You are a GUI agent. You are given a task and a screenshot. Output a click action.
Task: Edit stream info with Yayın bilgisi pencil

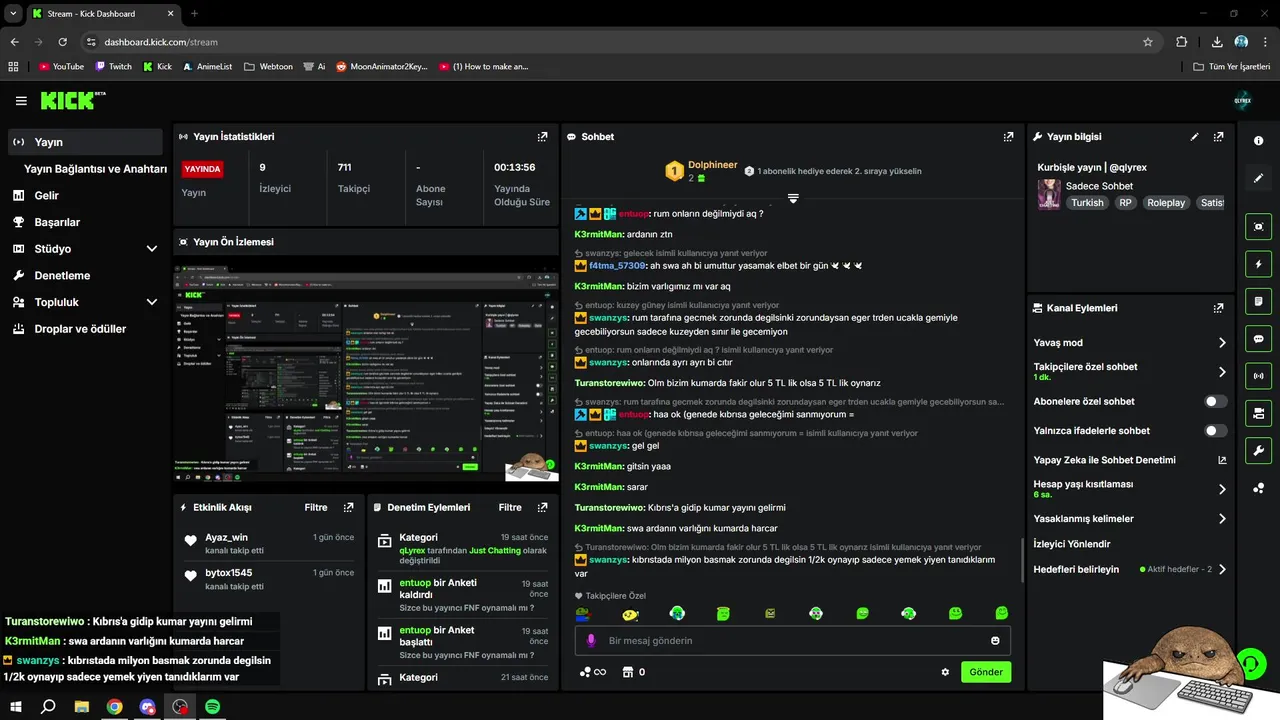click(1194, 136)
